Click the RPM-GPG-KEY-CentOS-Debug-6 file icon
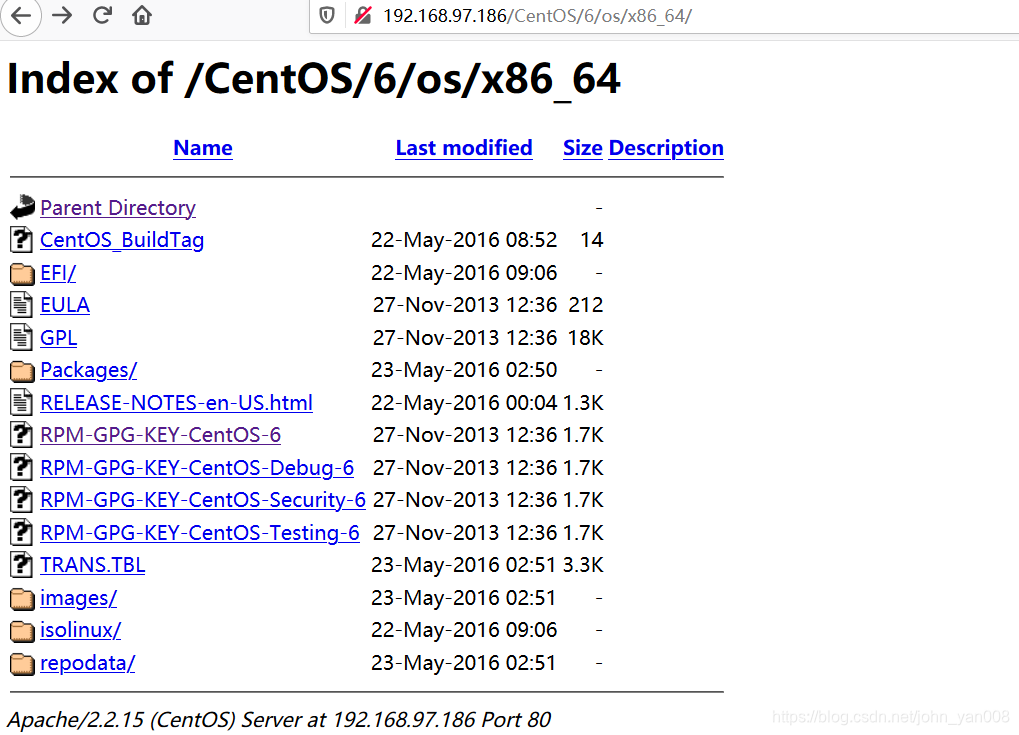Screen dimensions: 1019x735 pyautogui.click(x=21, y=467)
